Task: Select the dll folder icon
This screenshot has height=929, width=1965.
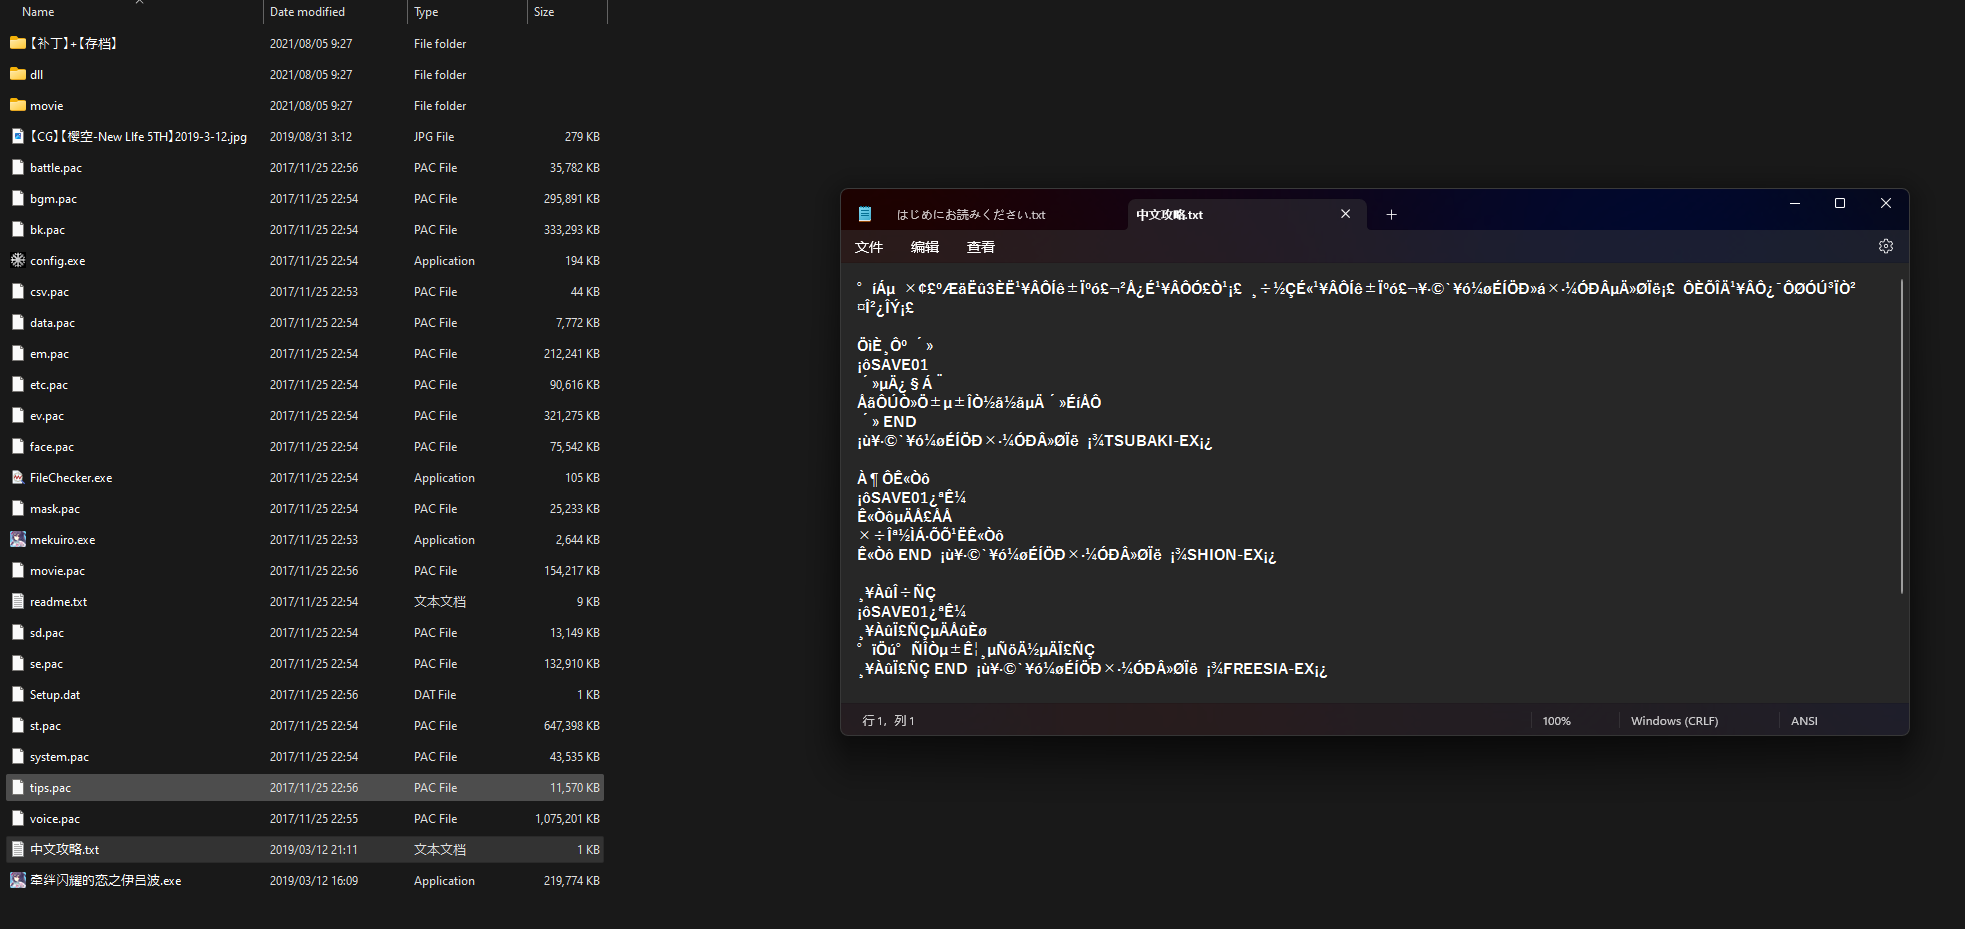Action: (x=18, y=75)
